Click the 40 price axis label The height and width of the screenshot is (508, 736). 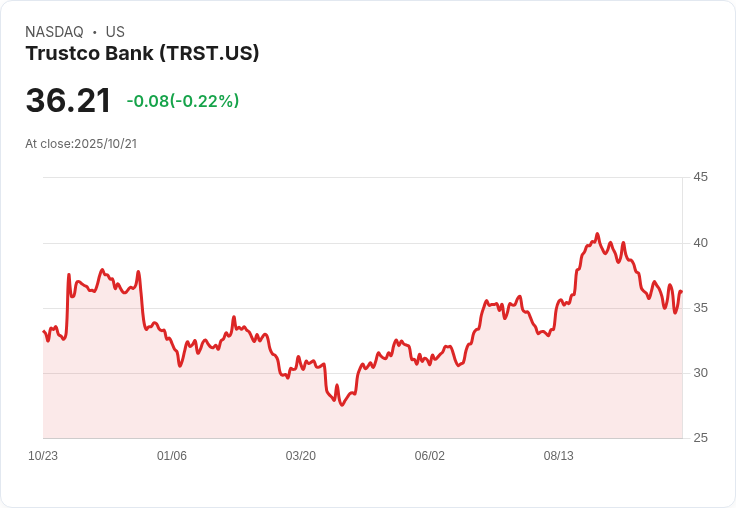pos(701,243)
